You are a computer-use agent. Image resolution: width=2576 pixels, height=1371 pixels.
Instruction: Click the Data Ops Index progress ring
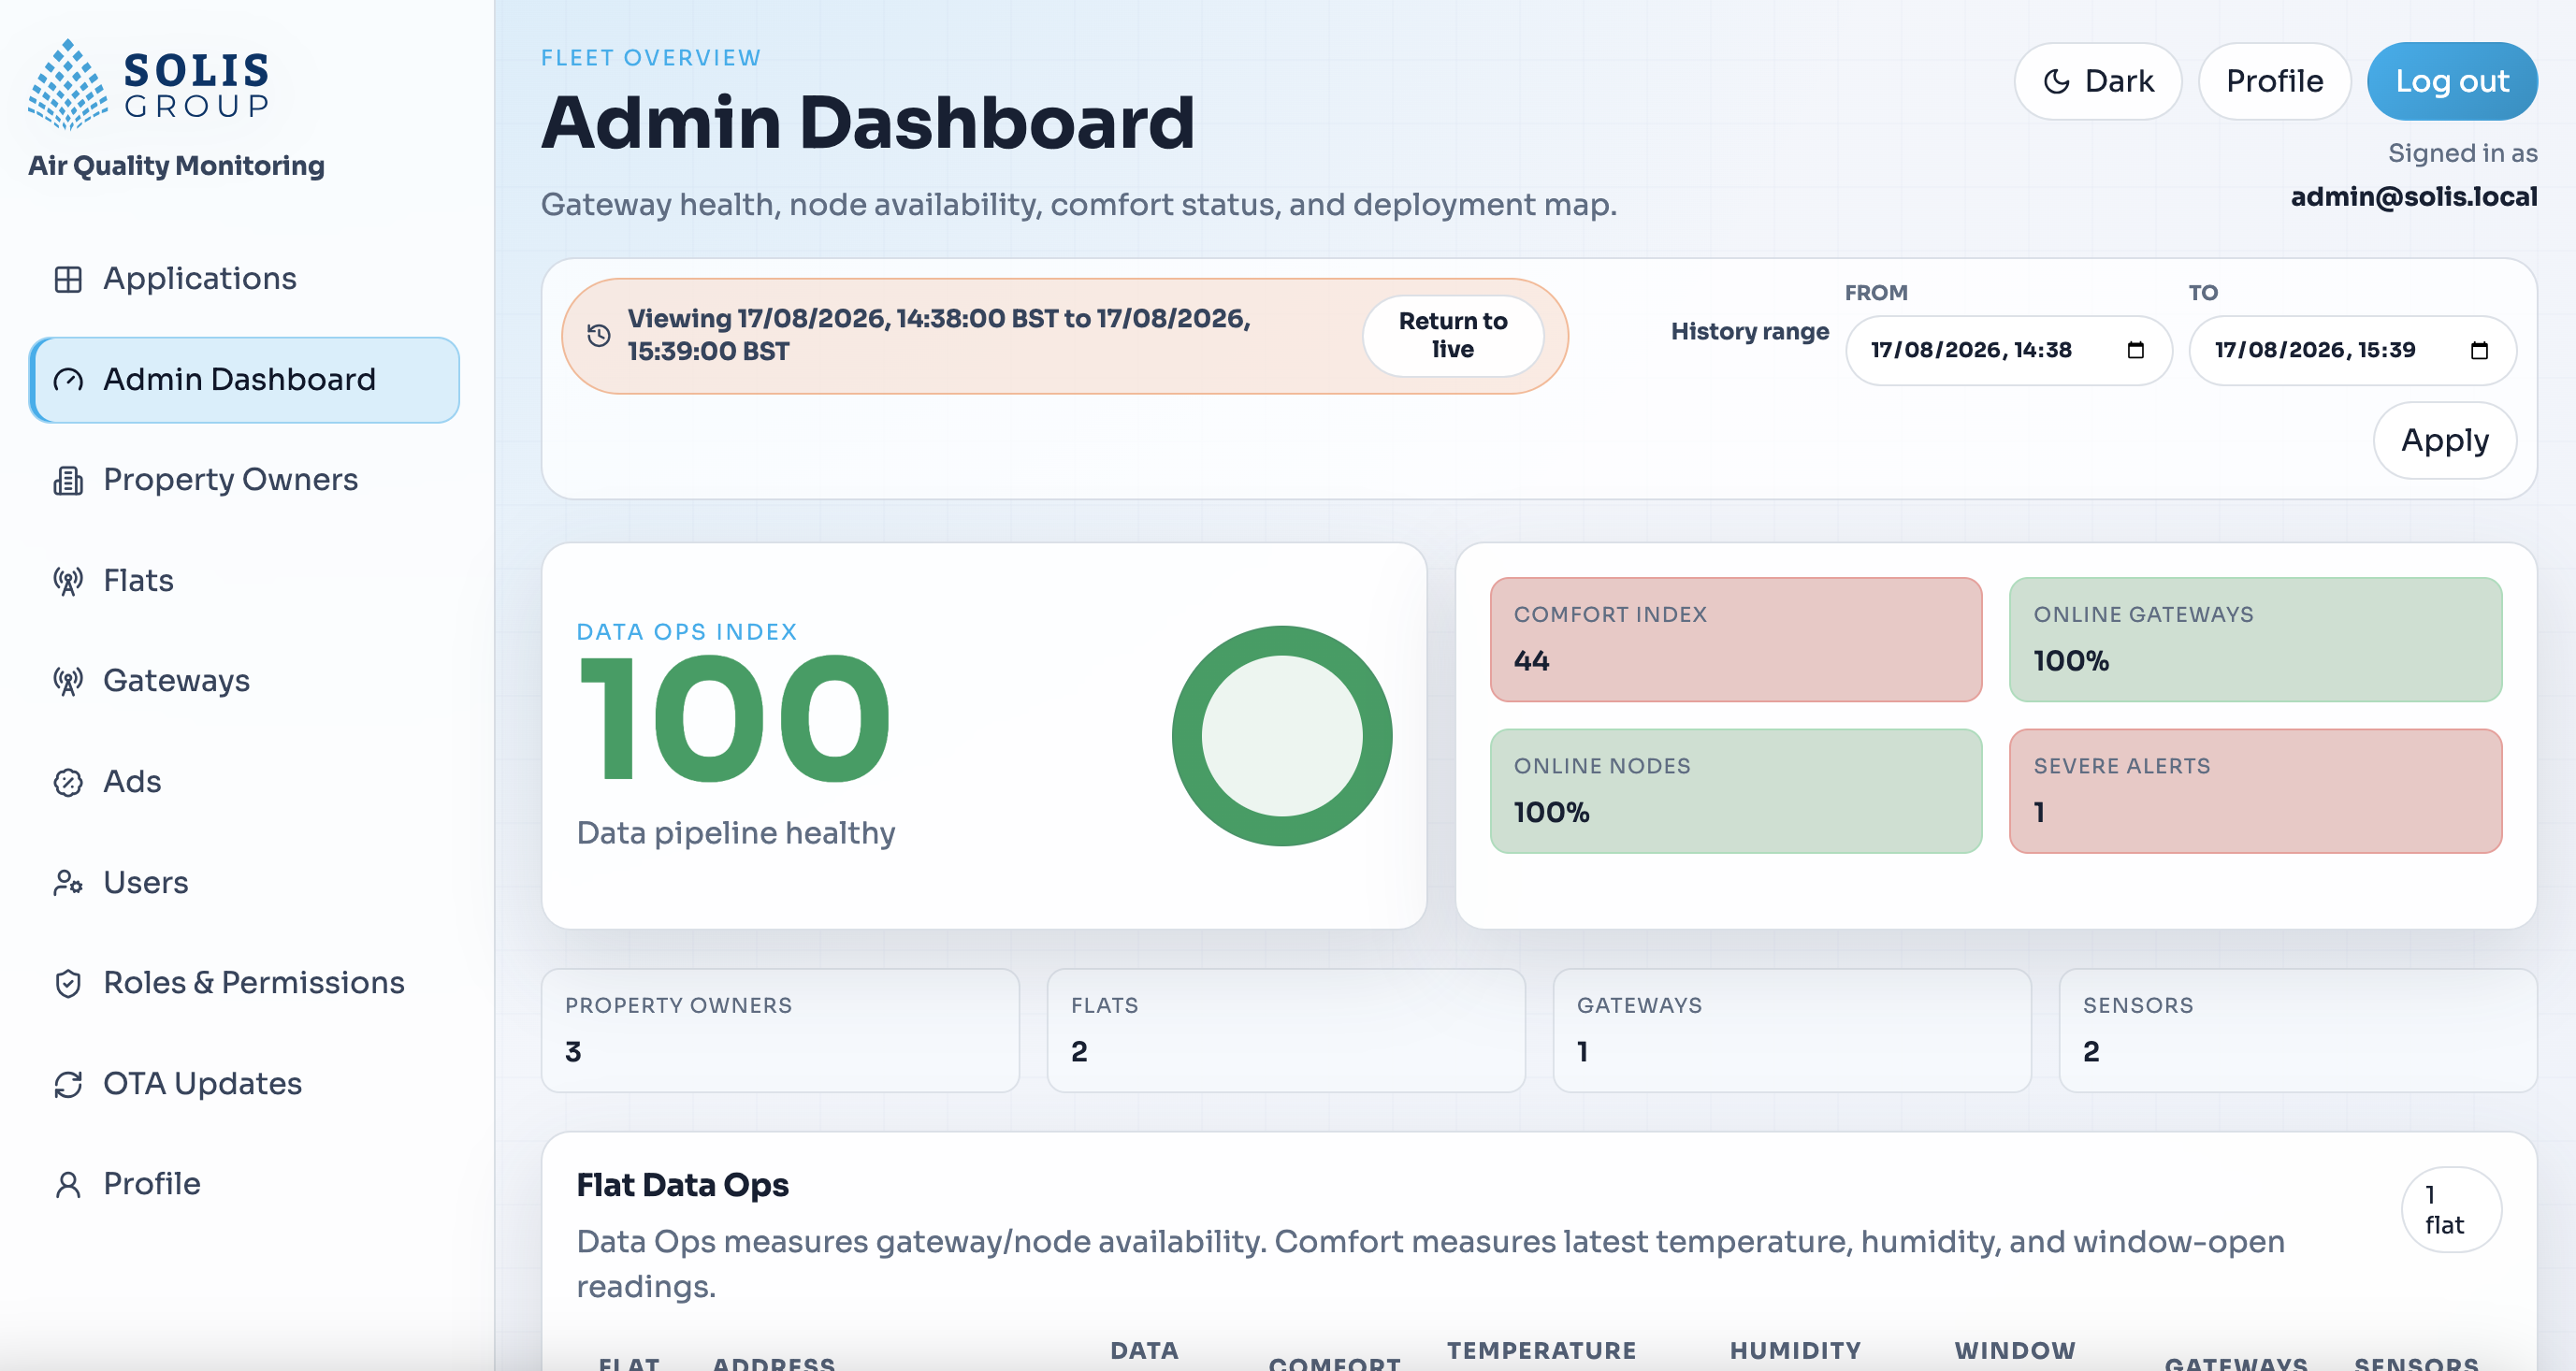[1282, 736]
